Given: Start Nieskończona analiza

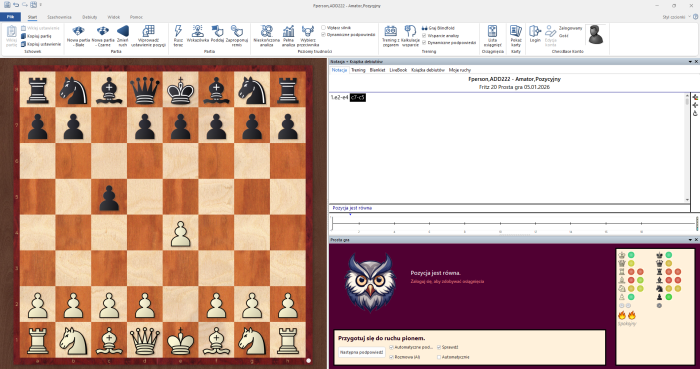Looking at the screenshot, I should pyautogui.click(x=267, y=36).
